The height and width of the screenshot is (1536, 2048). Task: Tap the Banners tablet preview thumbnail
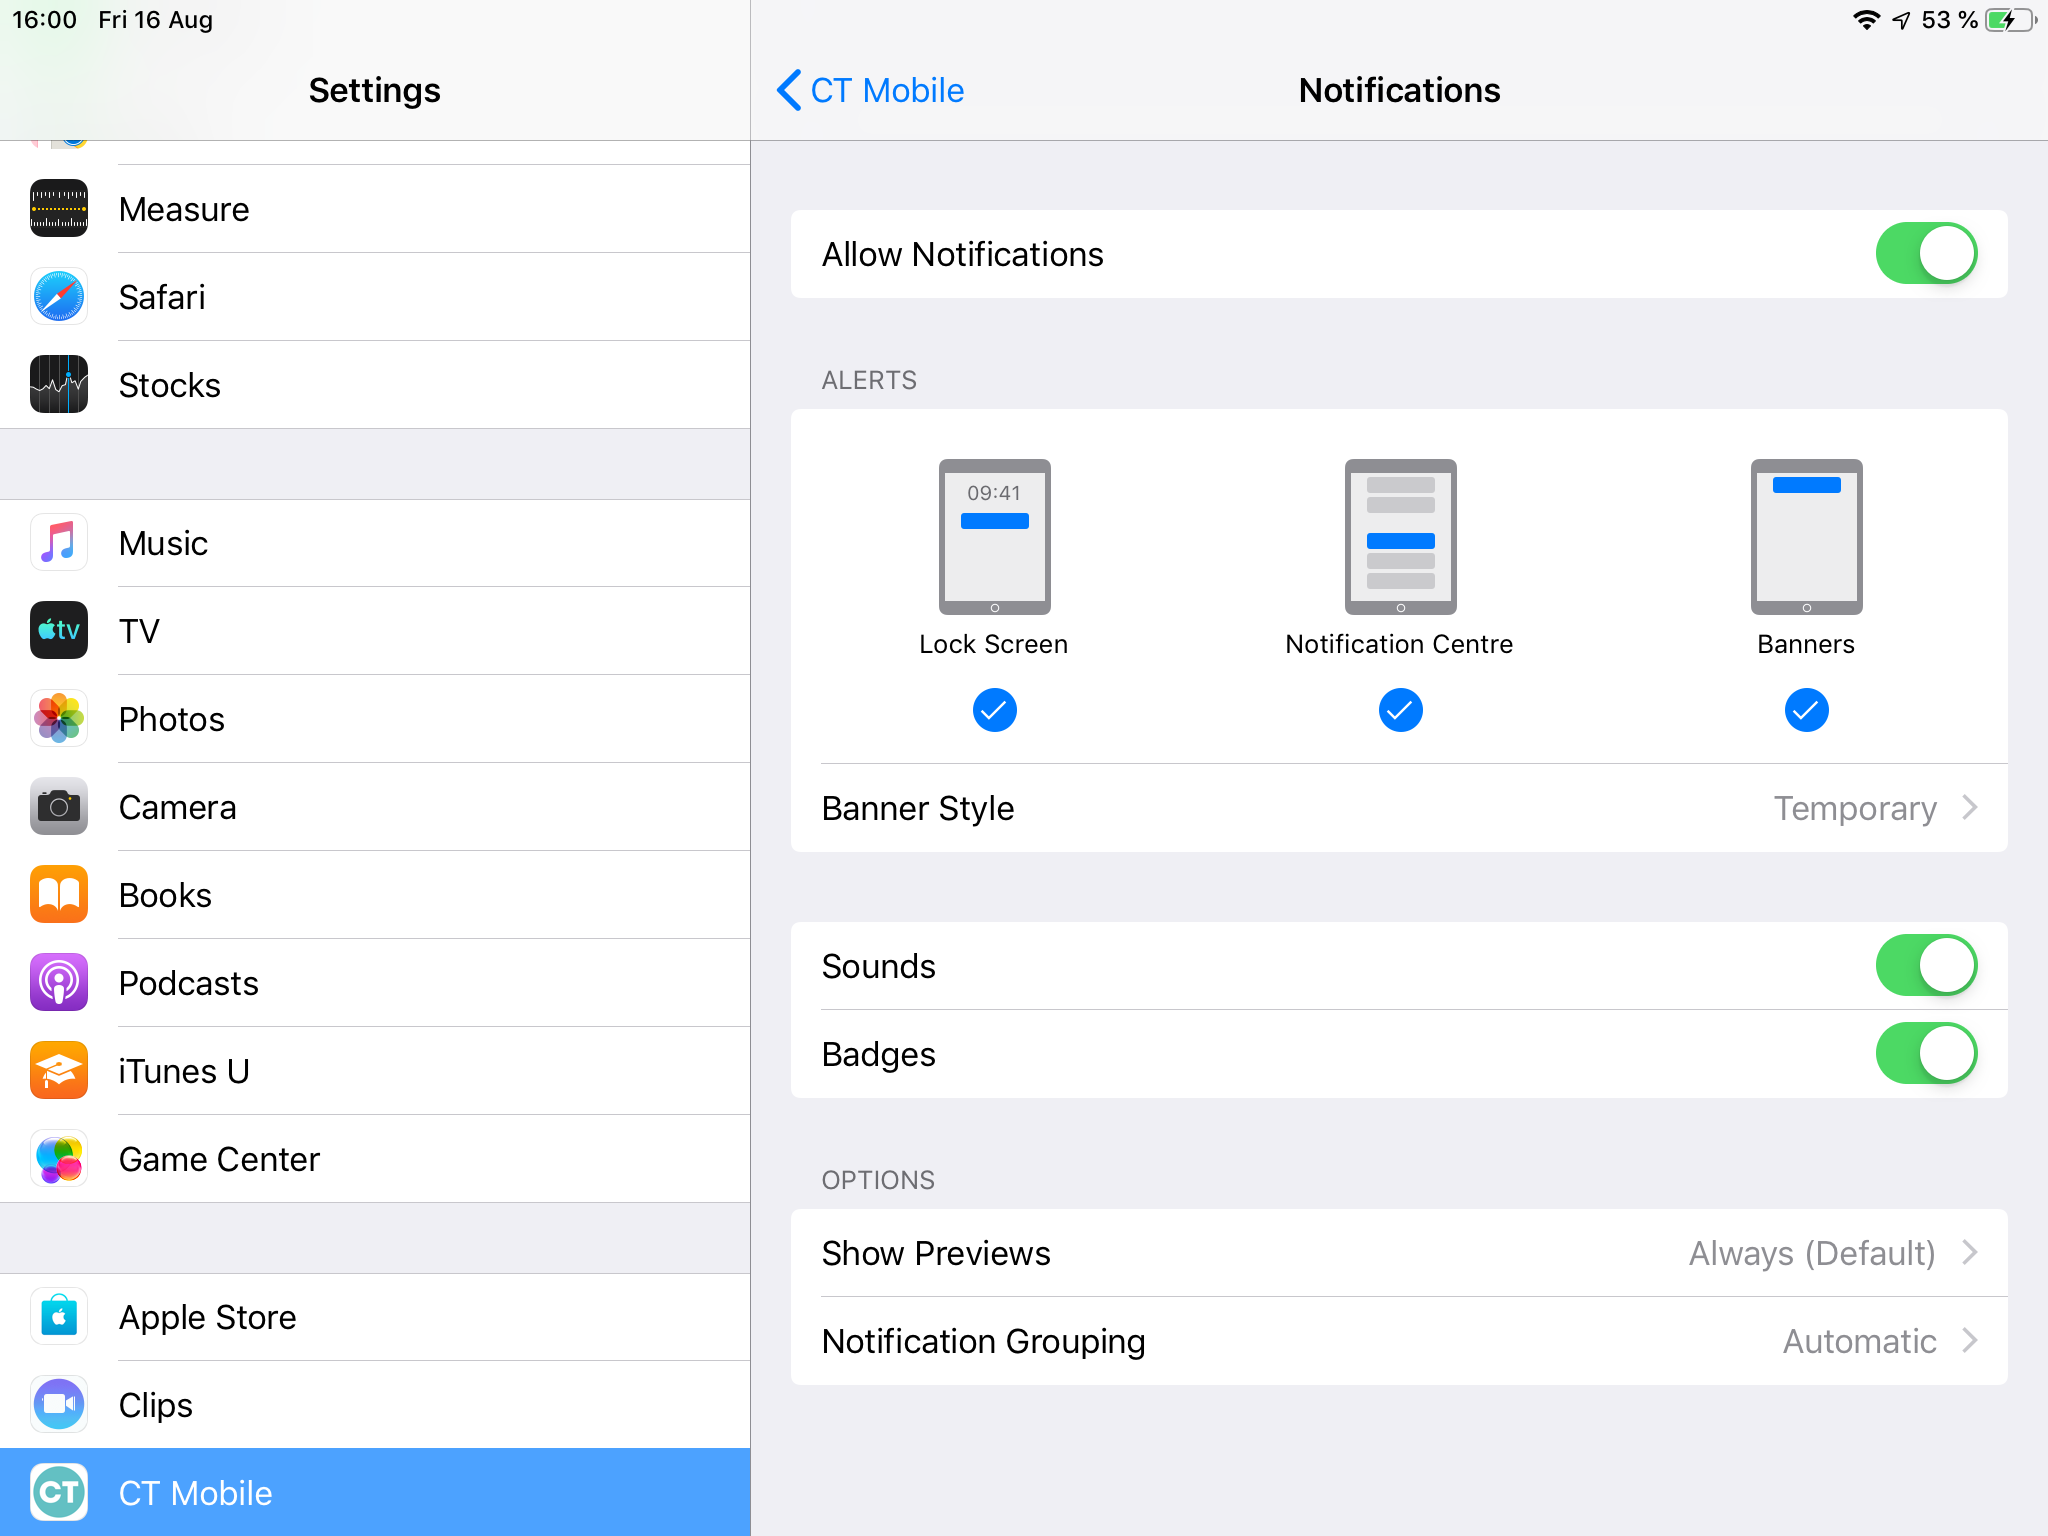[1806, 537]
